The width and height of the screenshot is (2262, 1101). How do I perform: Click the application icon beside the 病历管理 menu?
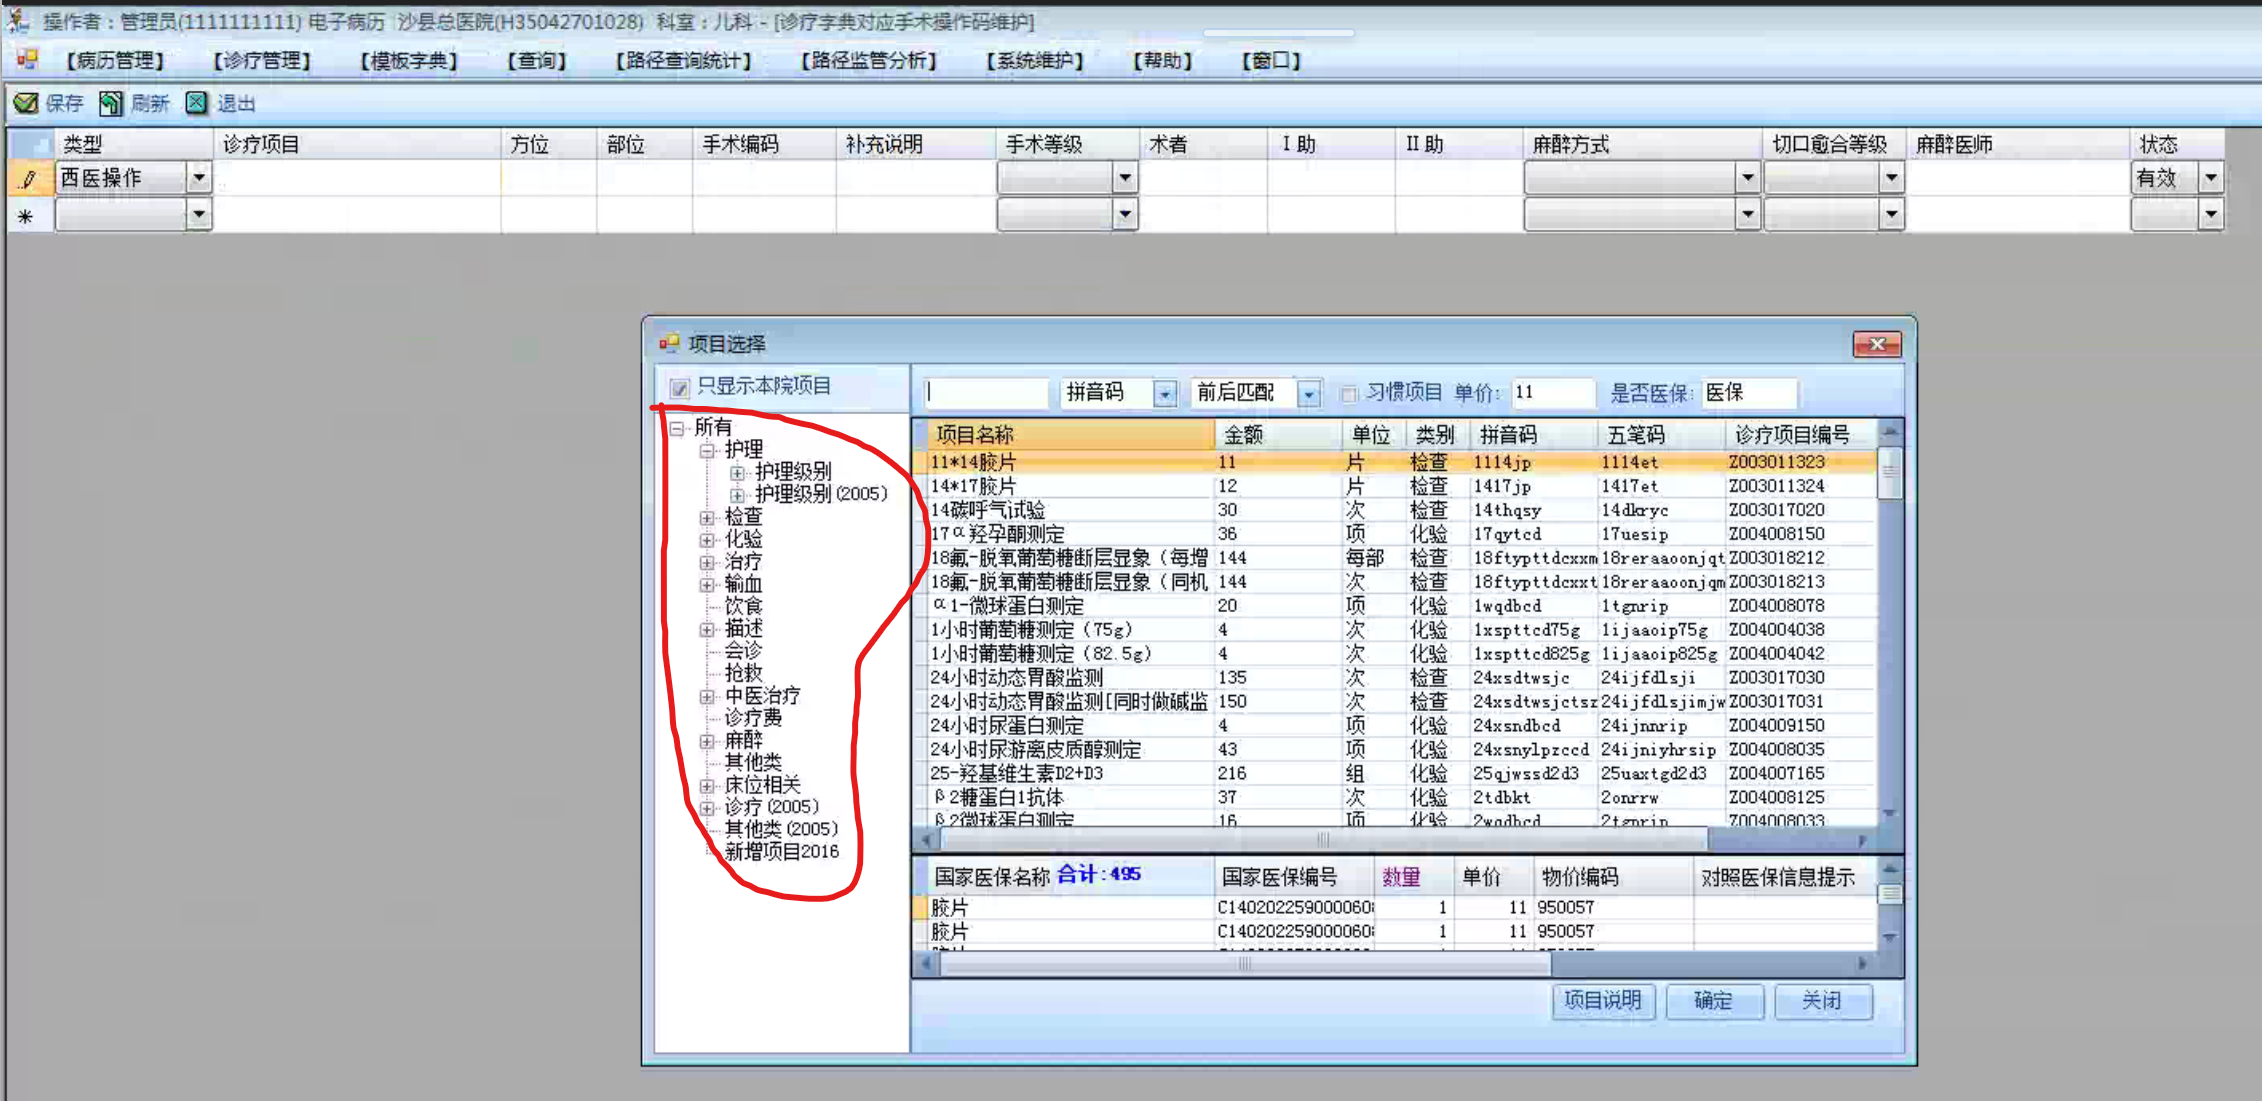point(27,60)
